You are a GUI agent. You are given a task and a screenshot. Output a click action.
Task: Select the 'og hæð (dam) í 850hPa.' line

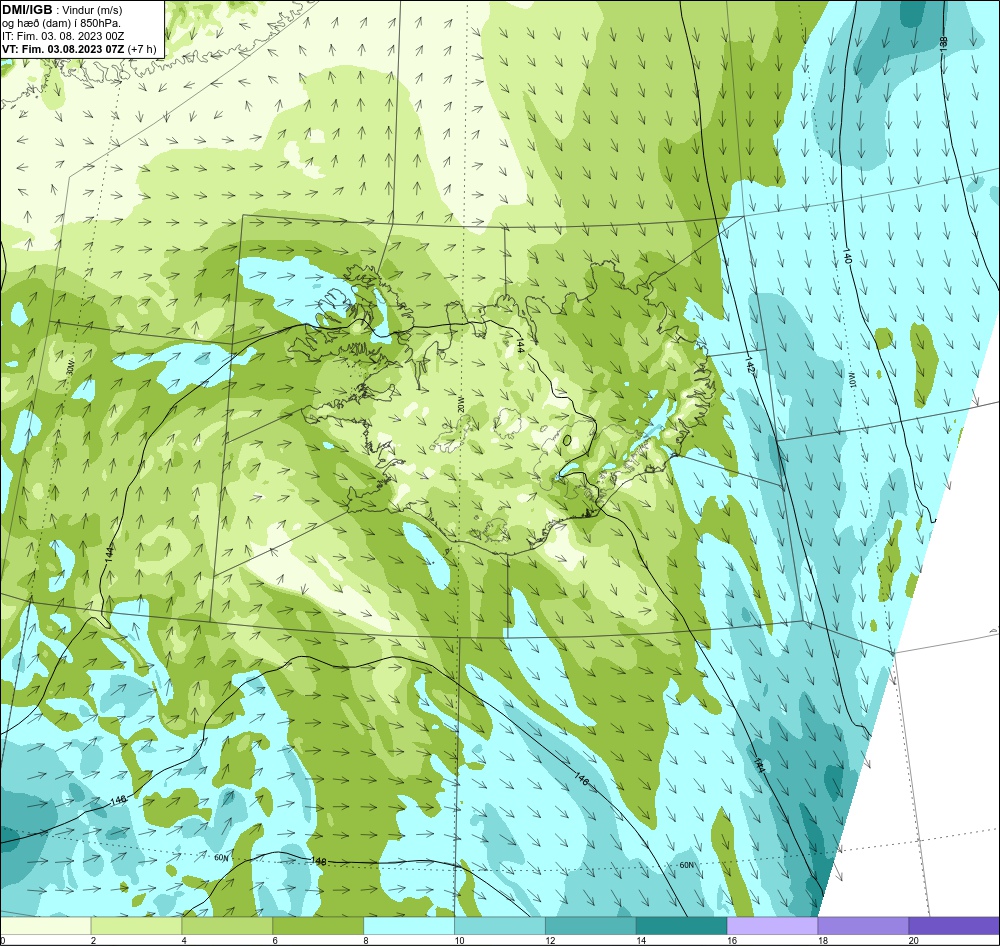click(x=62, y=24)
